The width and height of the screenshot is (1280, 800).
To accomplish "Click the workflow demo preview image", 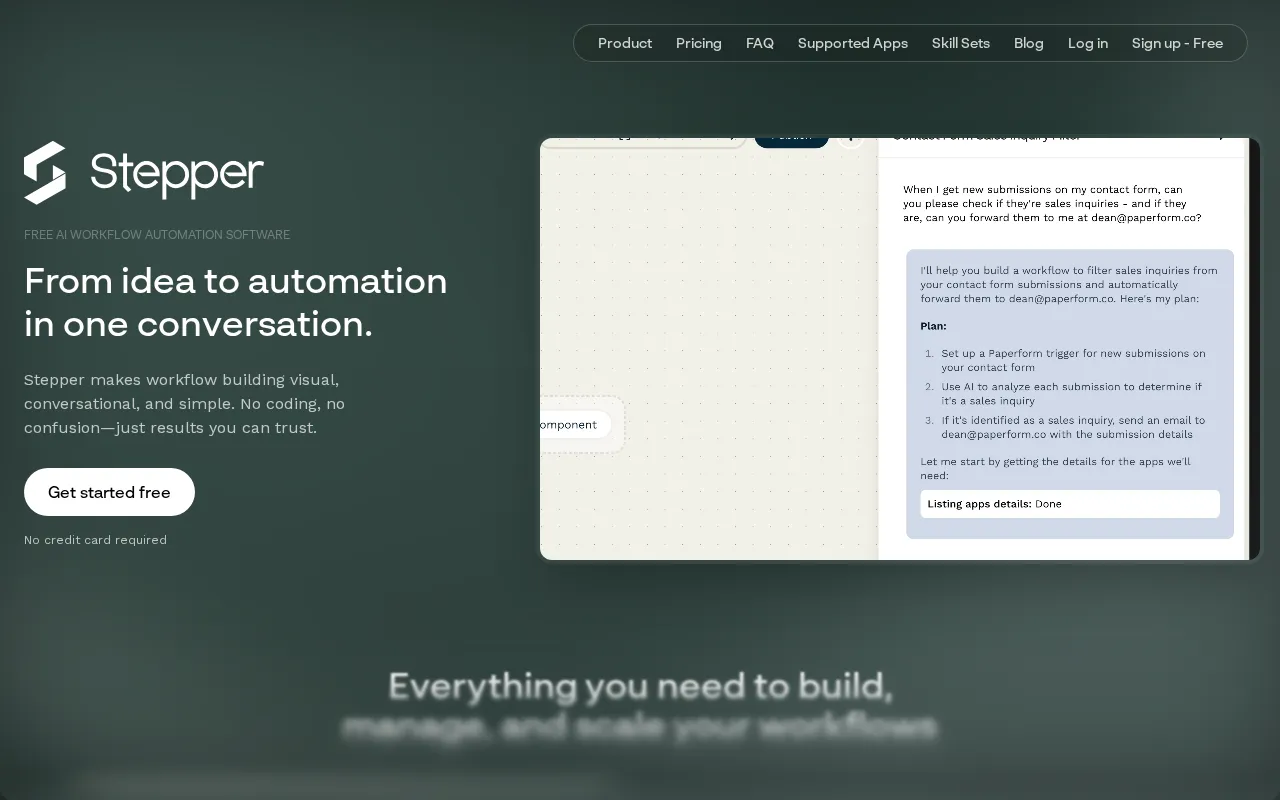I will [900, 349].
